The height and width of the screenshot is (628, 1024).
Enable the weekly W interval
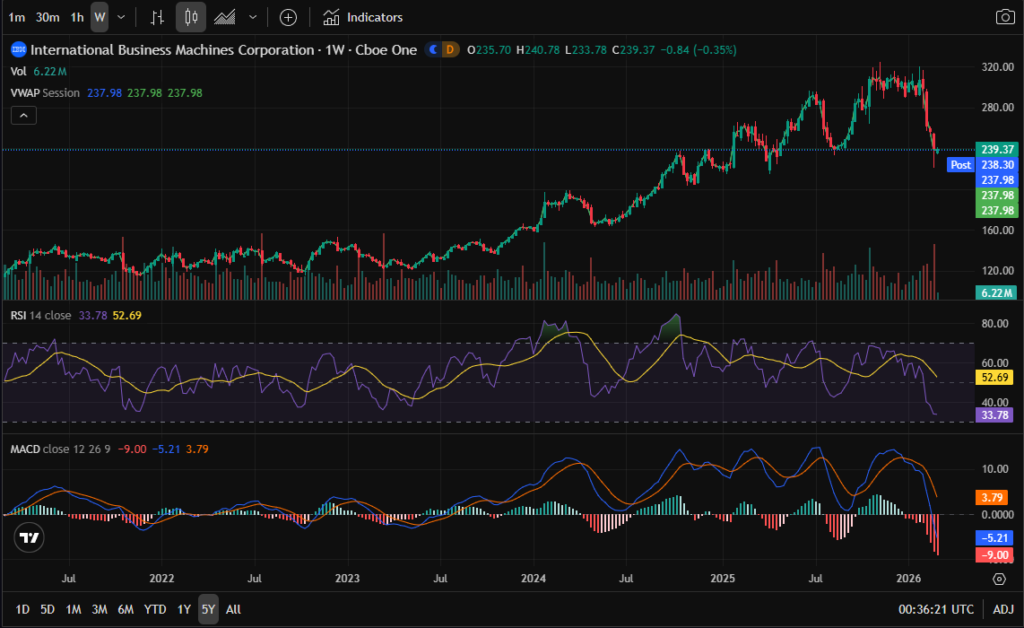coord(99,17)
